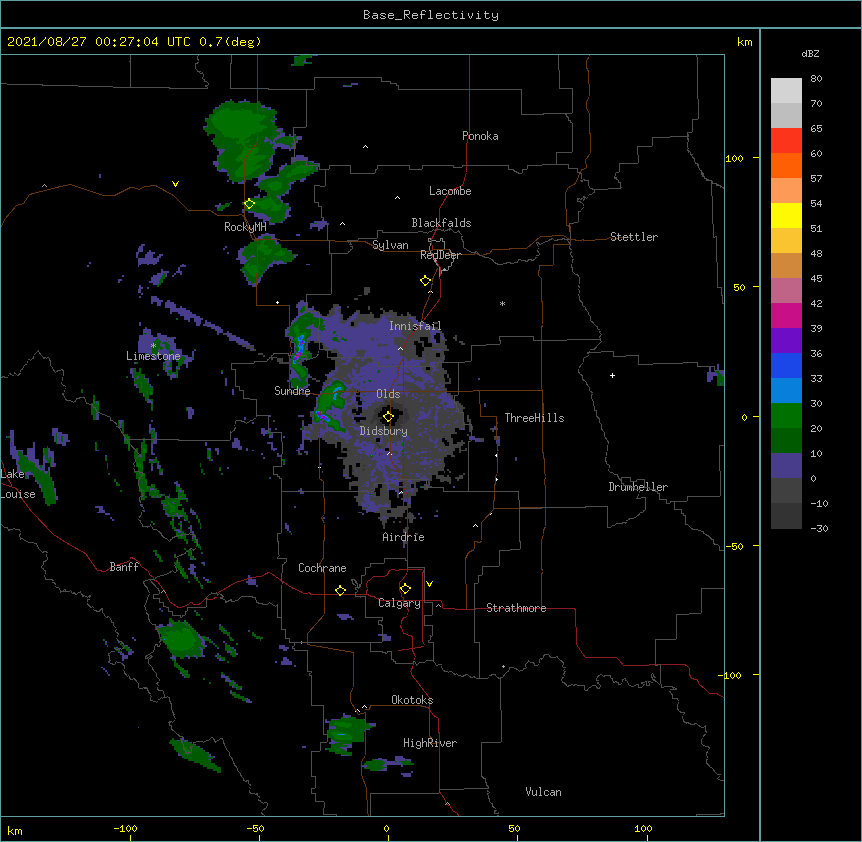
Task: Click the Airdrie city label
Action: (404, 537)
